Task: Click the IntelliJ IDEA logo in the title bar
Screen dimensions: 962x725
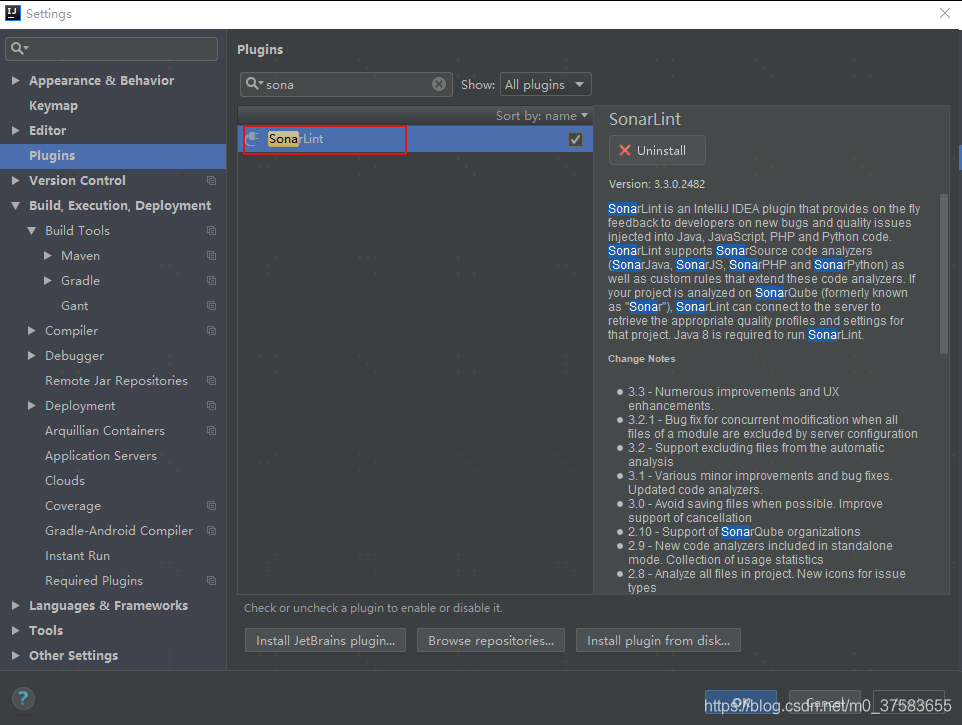Action: point(12,13)
